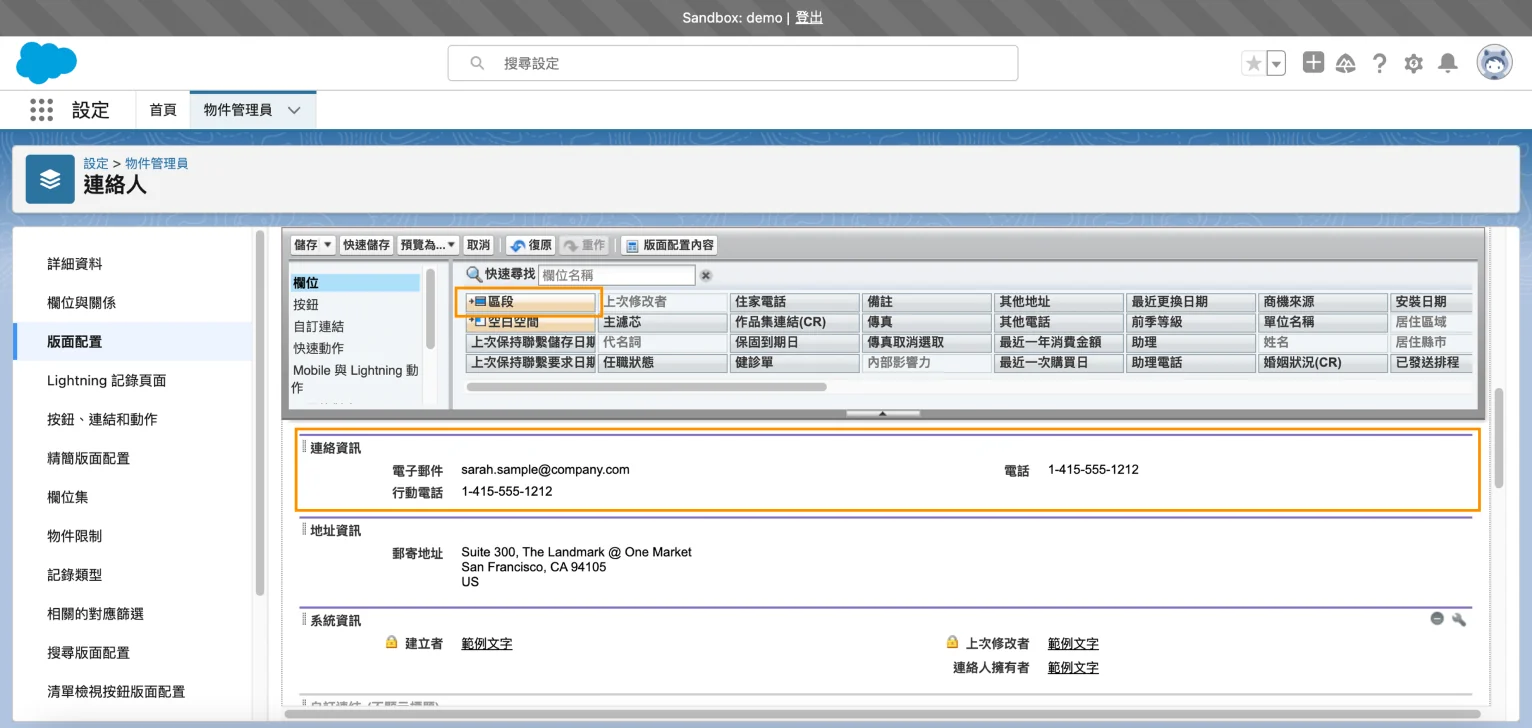
Task: Select the 住家電話 palette field
Action: point(794,302)
